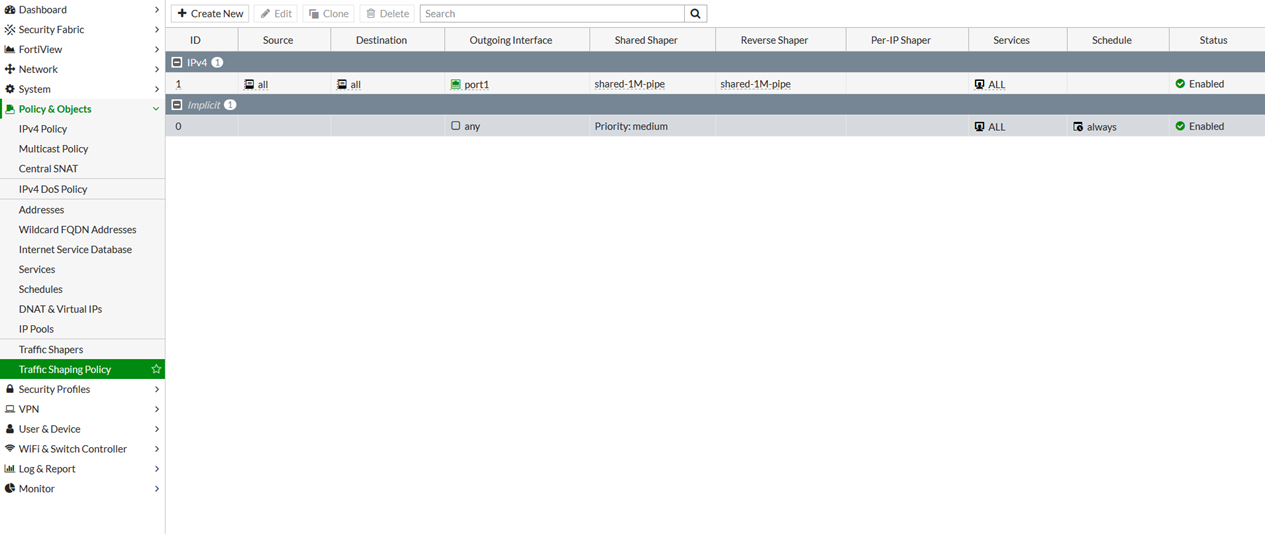This screenshot has width=1265, height=534.
Task: Expand the VPN sidebar menu
Action: [x=157, y=409]
